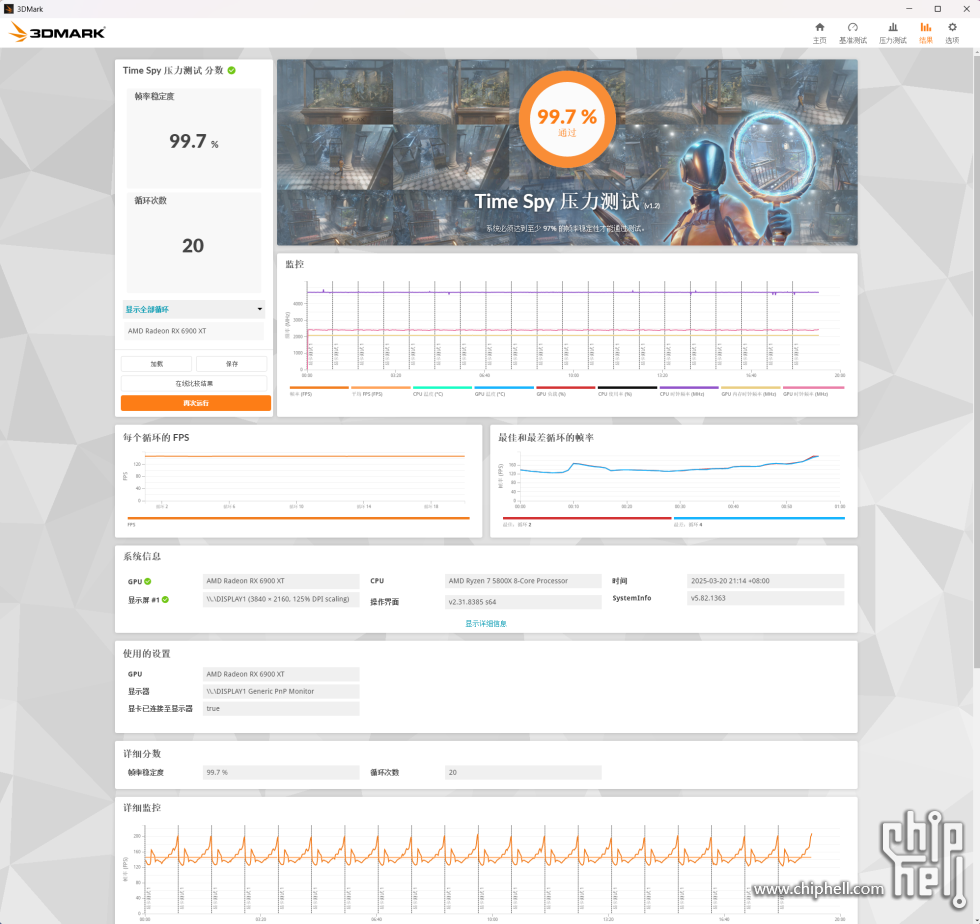This screenshot has height=924, width=980.
Task: Toggle the 平均 FPS series in the monitoring legend
Action: coord(381,391)
